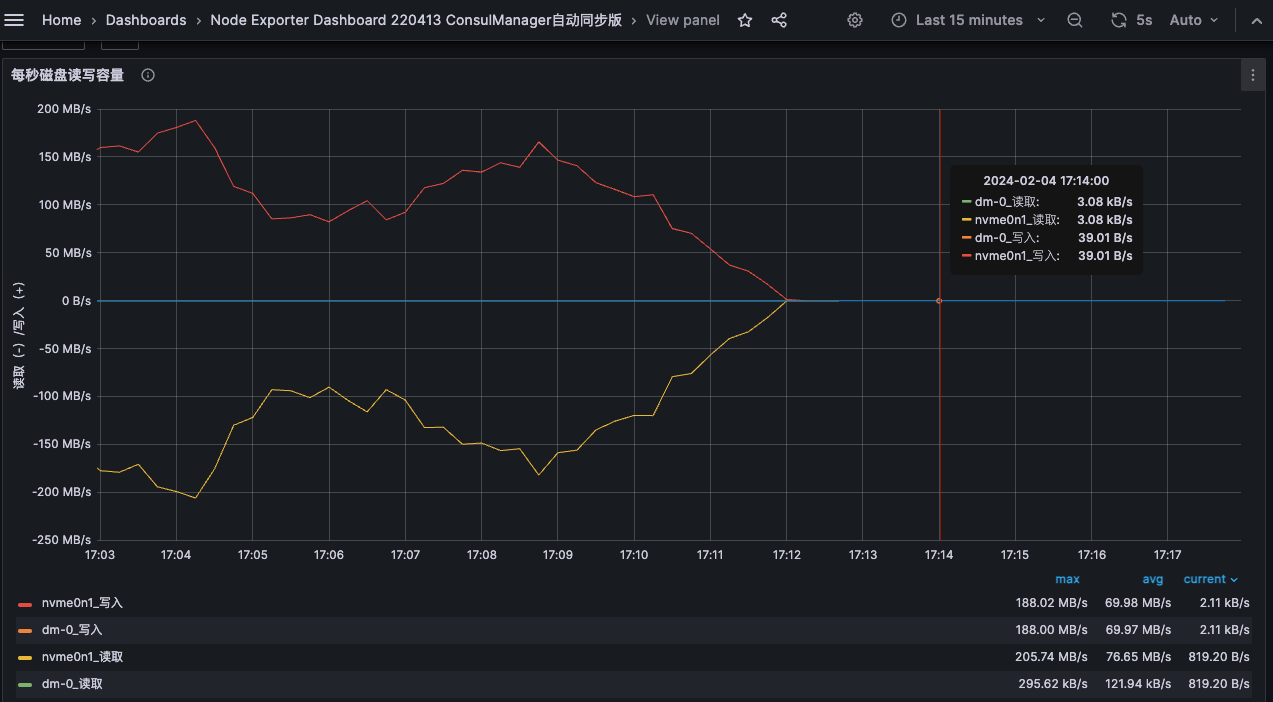Click the red data point at 17:14

939,301
